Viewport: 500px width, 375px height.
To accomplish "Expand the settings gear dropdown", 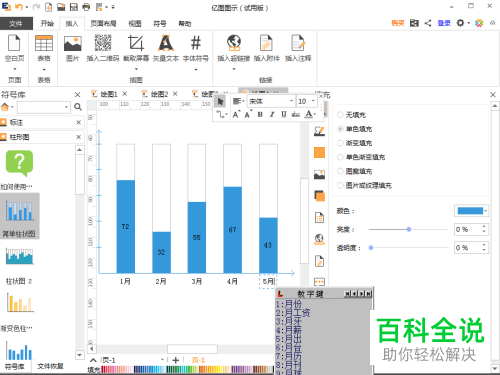I will click(468, 23).
